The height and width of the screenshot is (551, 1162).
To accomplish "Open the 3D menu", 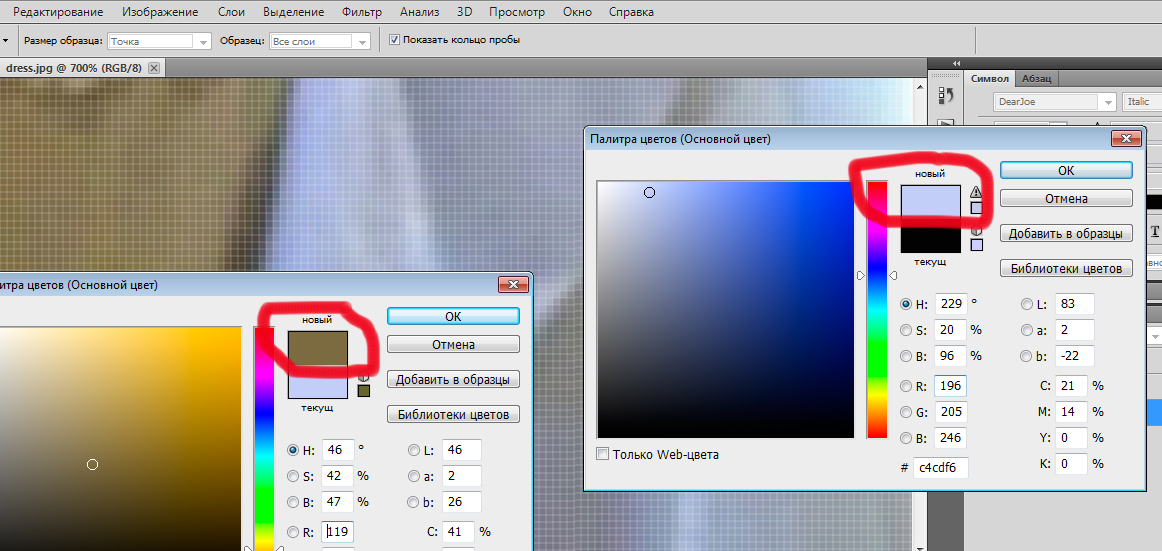I will point(465,12).
